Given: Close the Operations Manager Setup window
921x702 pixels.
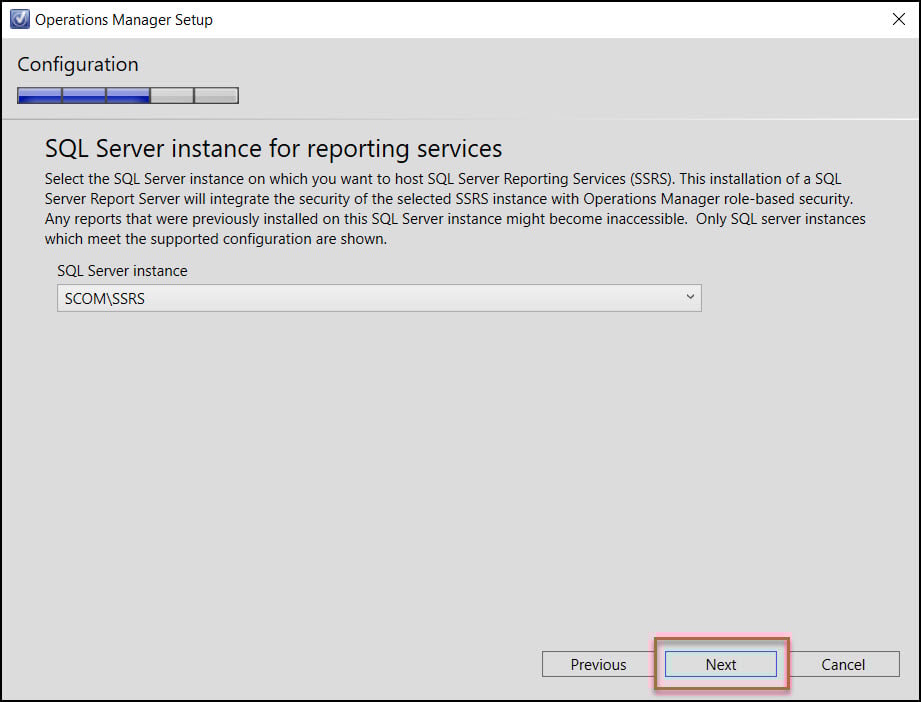Looking at the screenshot, I should pos(898,19).
